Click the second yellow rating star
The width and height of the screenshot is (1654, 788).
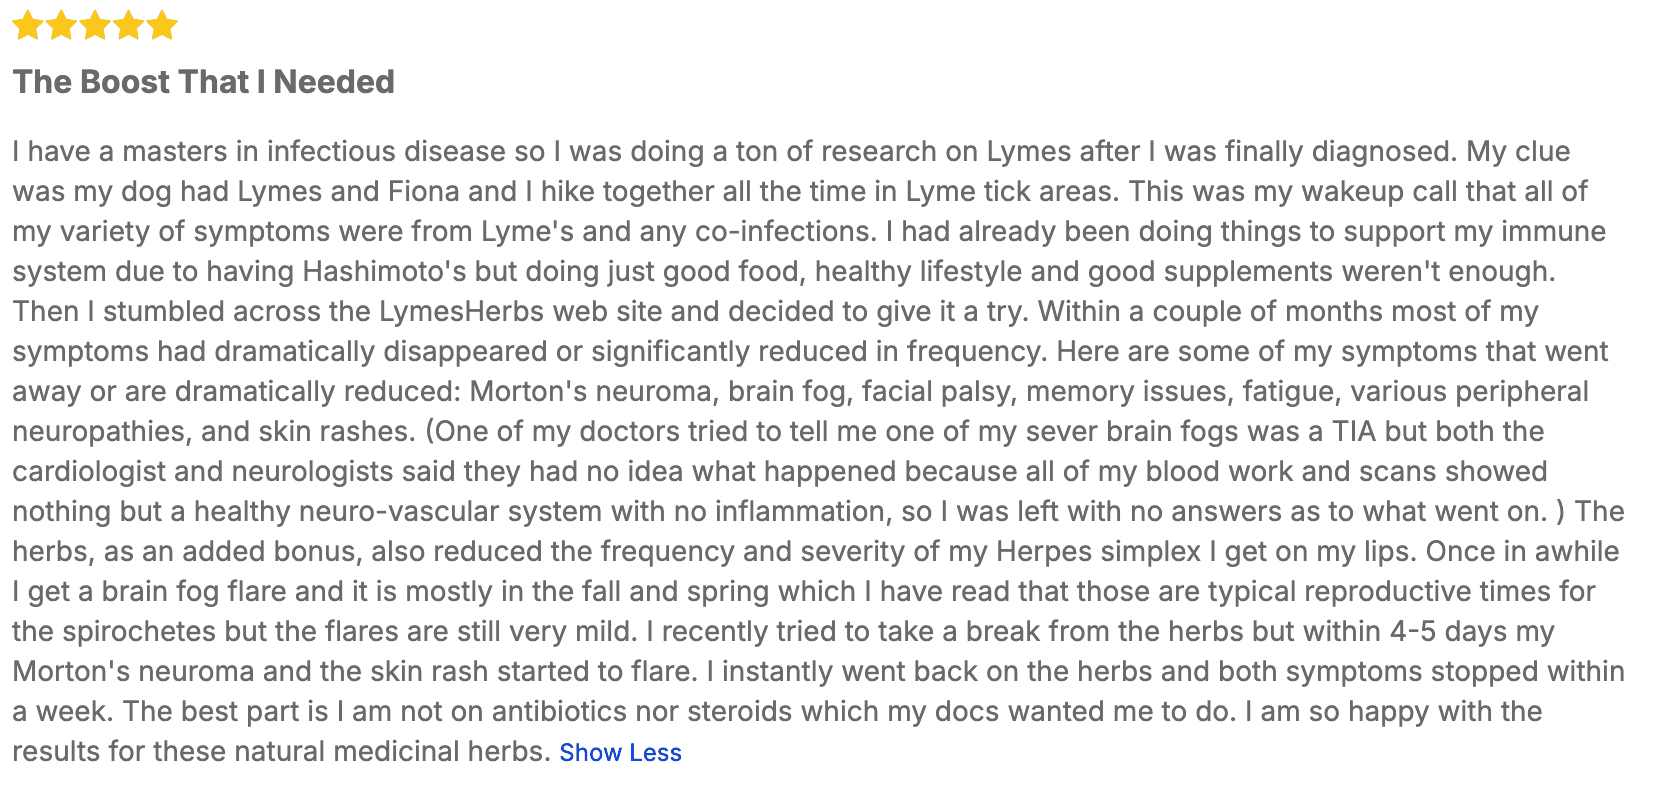click(62, 25)
